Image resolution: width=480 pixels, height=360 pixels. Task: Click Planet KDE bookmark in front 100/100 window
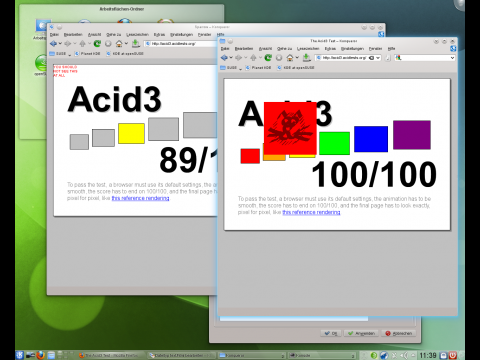tap(258, 68)
